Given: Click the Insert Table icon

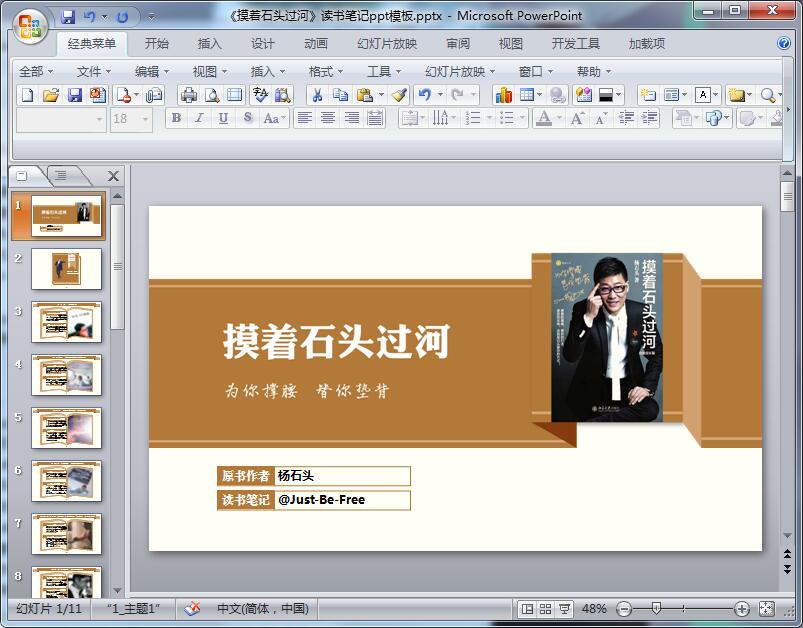Looking at the screenshot, I should [527, 95].
